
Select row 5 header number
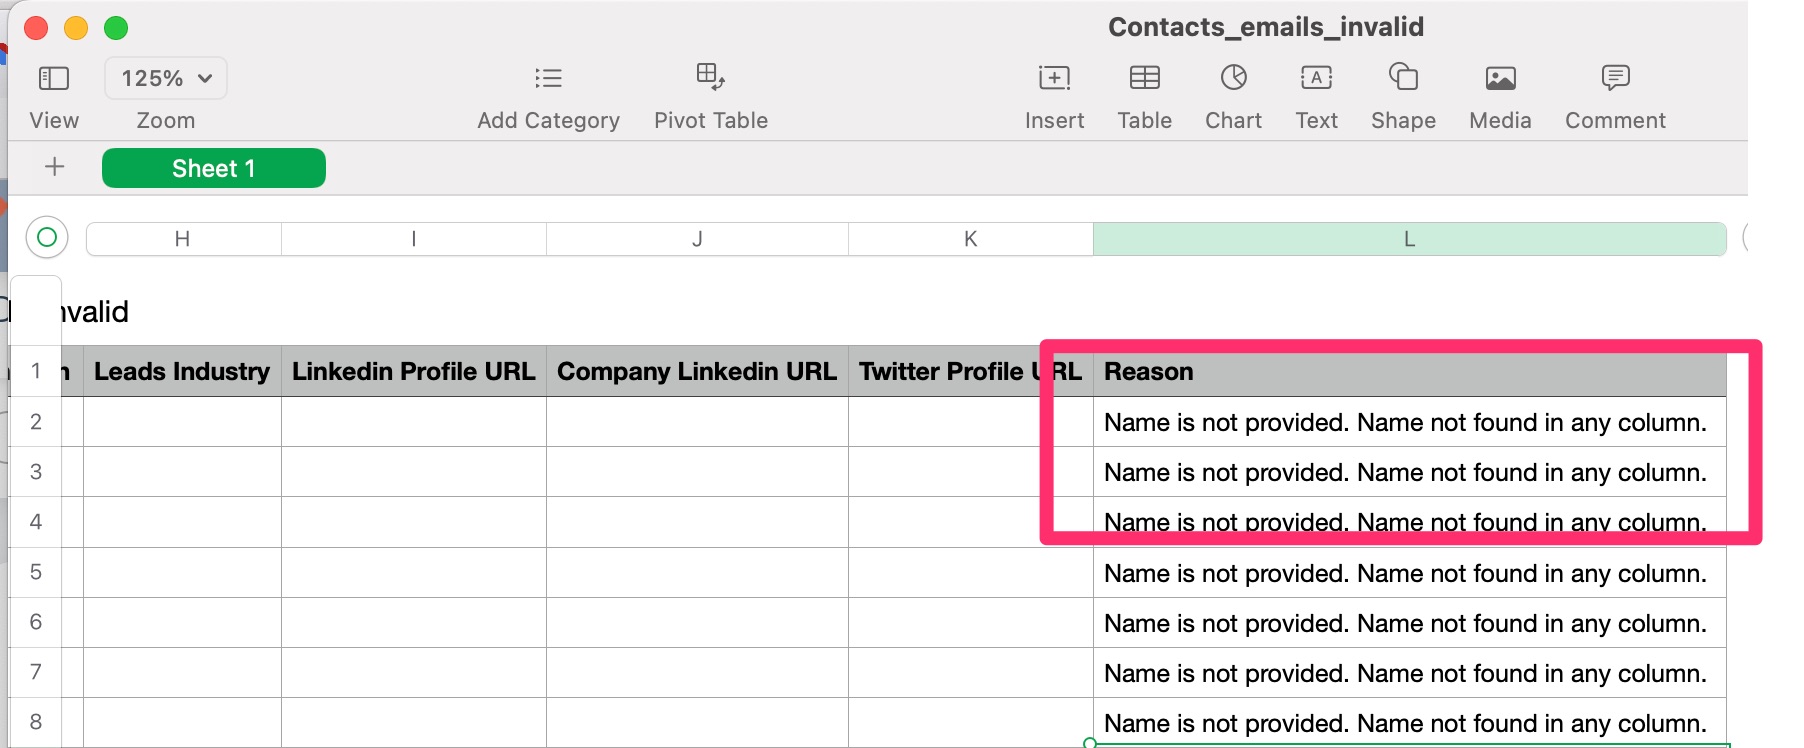[x=36, y=572]
